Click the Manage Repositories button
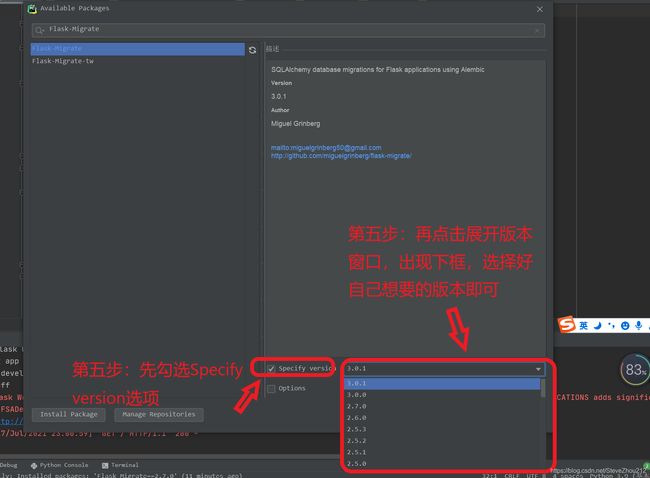The height and width of the screenshot is (478, 650). point(159,415)
